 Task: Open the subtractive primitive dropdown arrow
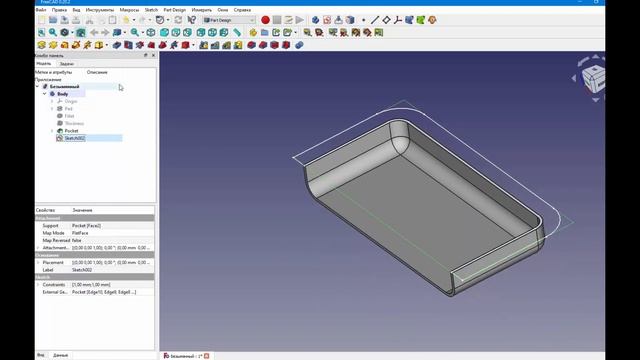(x=193, y=45)
